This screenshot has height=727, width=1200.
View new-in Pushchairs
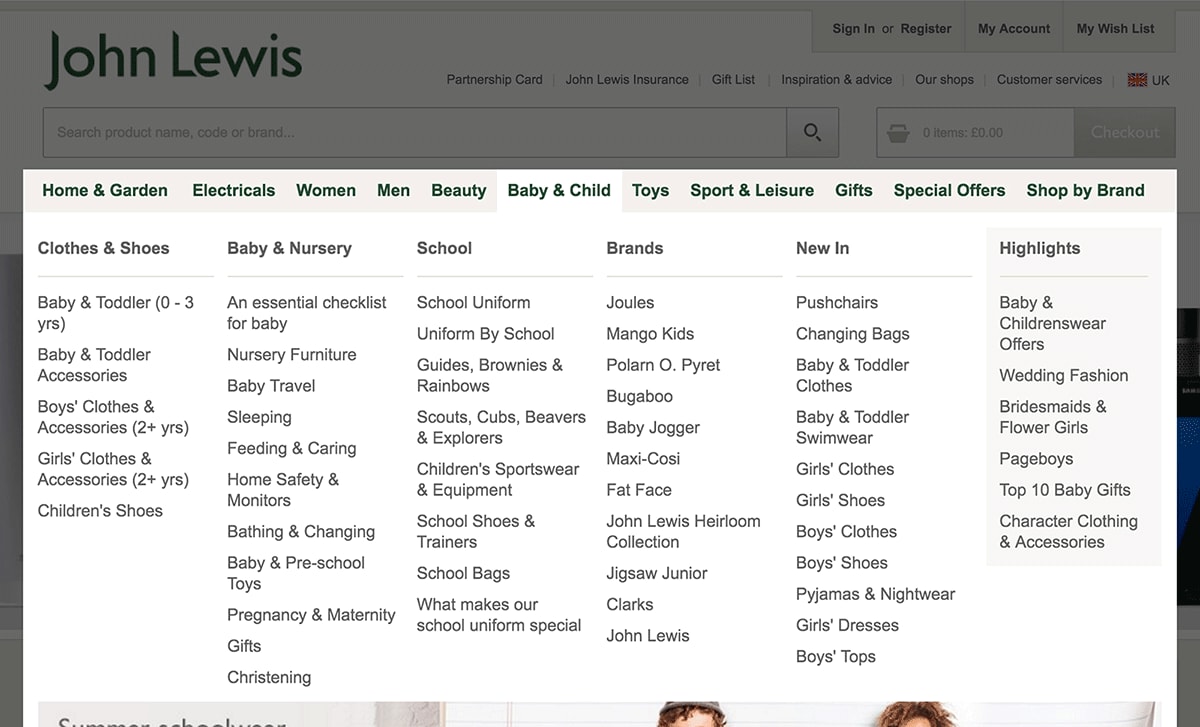(837, 303)
